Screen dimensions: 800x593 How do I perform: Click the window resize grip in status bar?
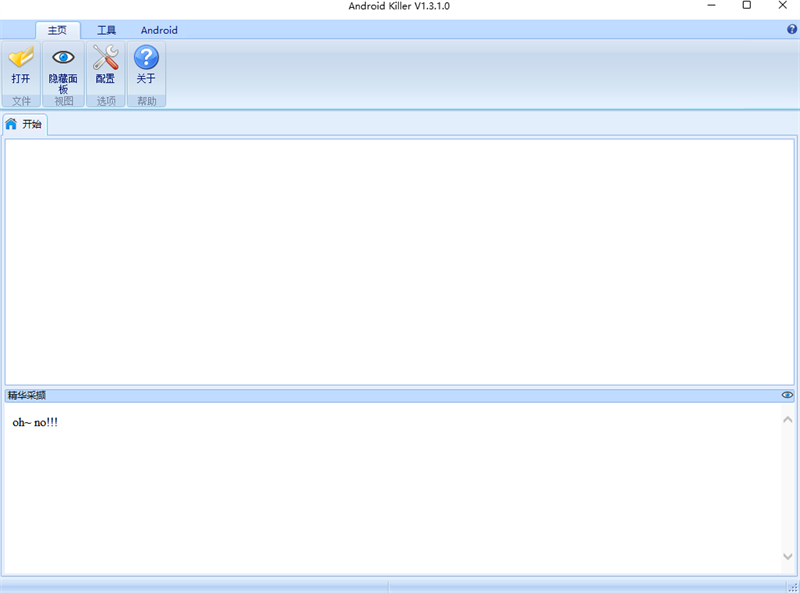pos(793,587)
